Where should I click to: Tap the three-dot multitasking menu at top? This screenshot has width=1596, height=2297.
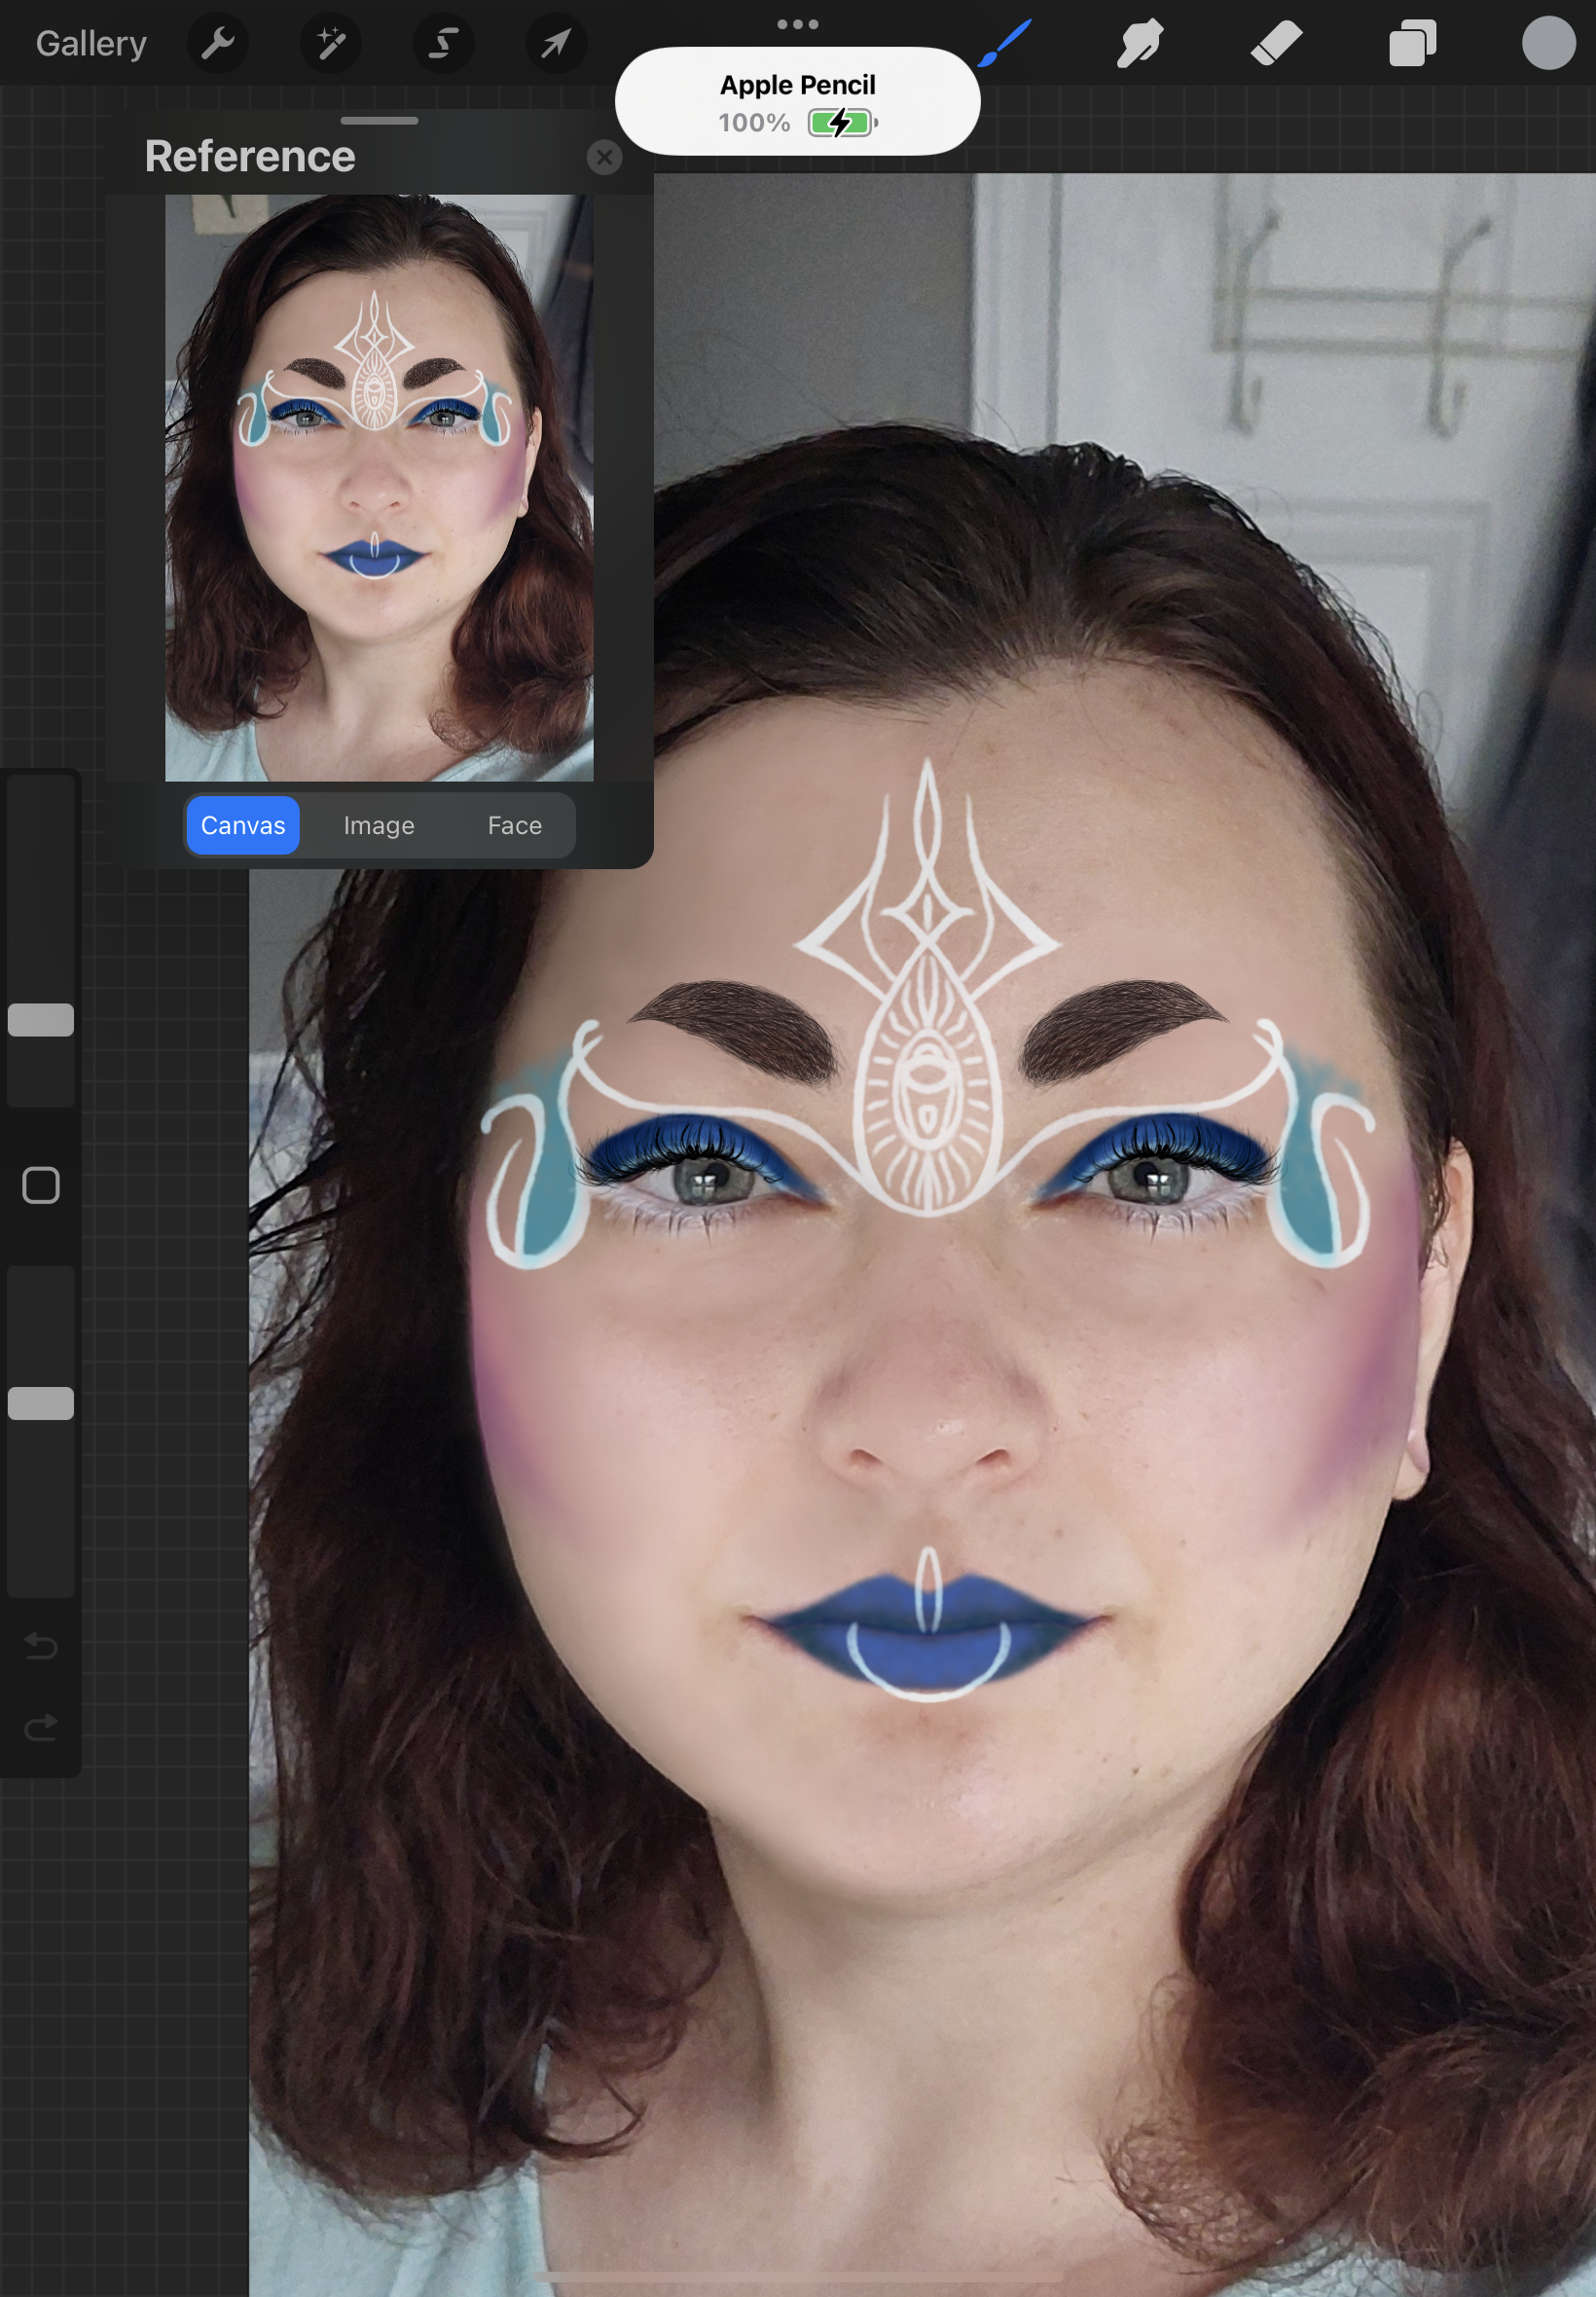[x=797, y=24]
